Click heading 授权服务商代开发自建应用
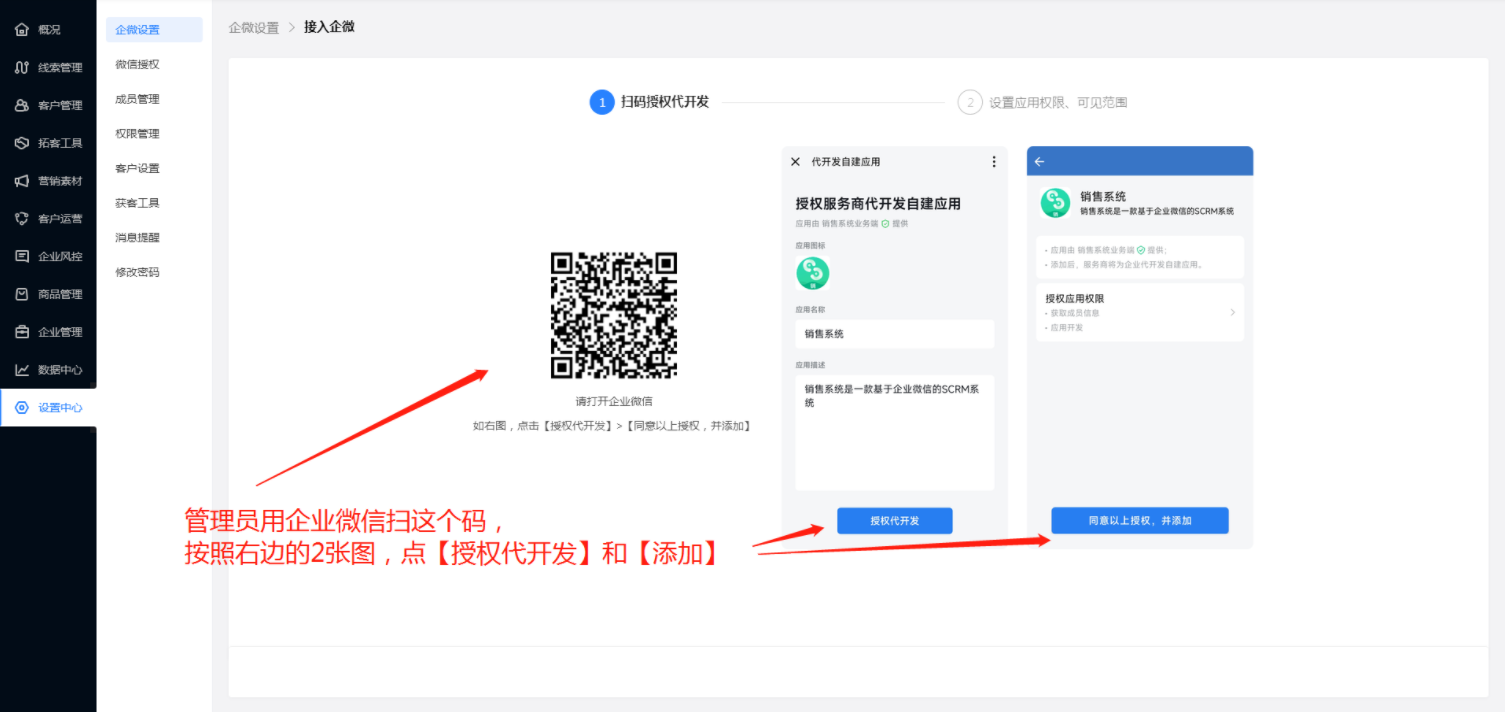The height and width of the screenshot is (712, 1505). 878,204
